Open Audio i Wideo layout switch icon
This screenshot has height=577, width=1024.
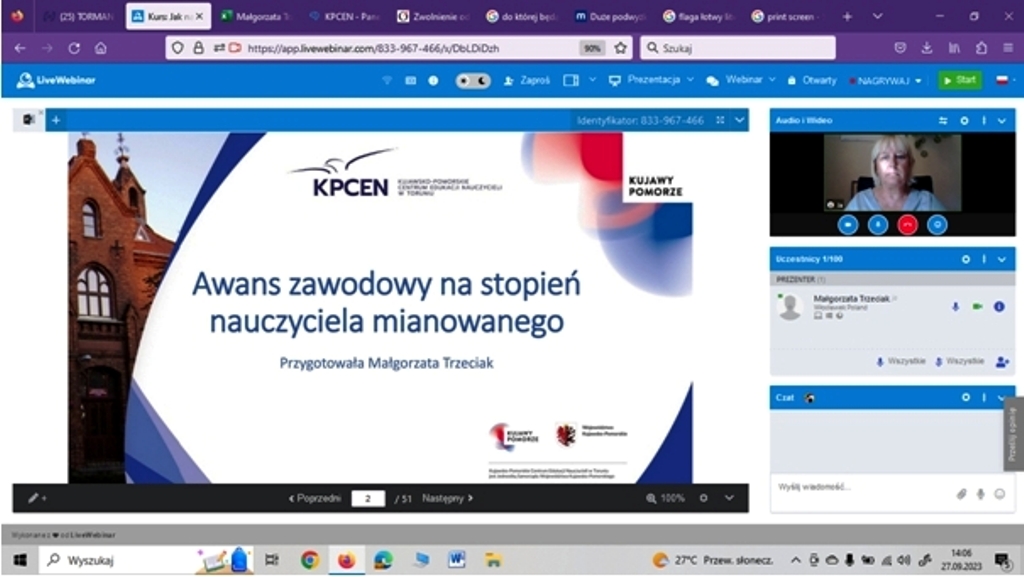[943, 121]
